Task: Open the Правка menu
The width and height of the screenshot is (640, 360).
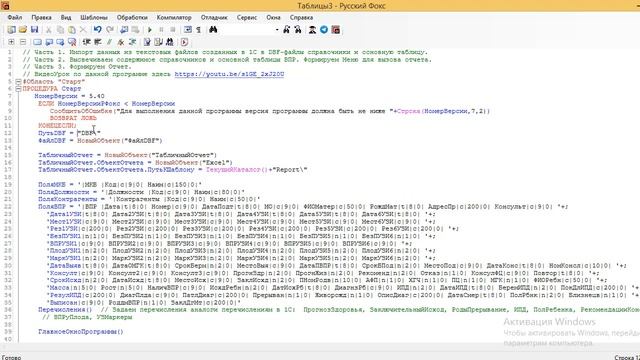Action: tap(41, 18)
